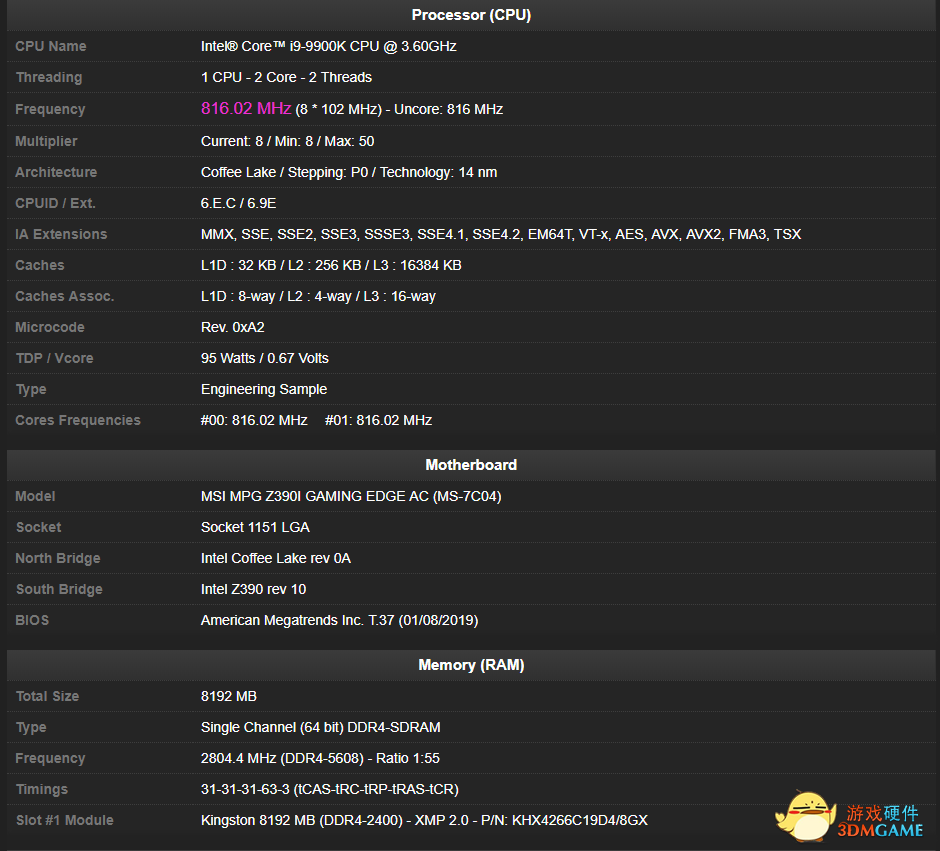940x851 pixels.
Task: Click '2804.4 MHz (DDR4-5608) - Ratio 1:55'
Action: pos(320,759)
